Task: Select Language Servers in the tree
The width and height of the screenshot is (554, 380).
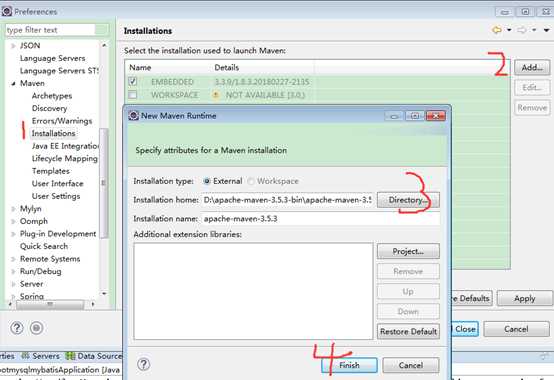Action: tap(53, 58)
